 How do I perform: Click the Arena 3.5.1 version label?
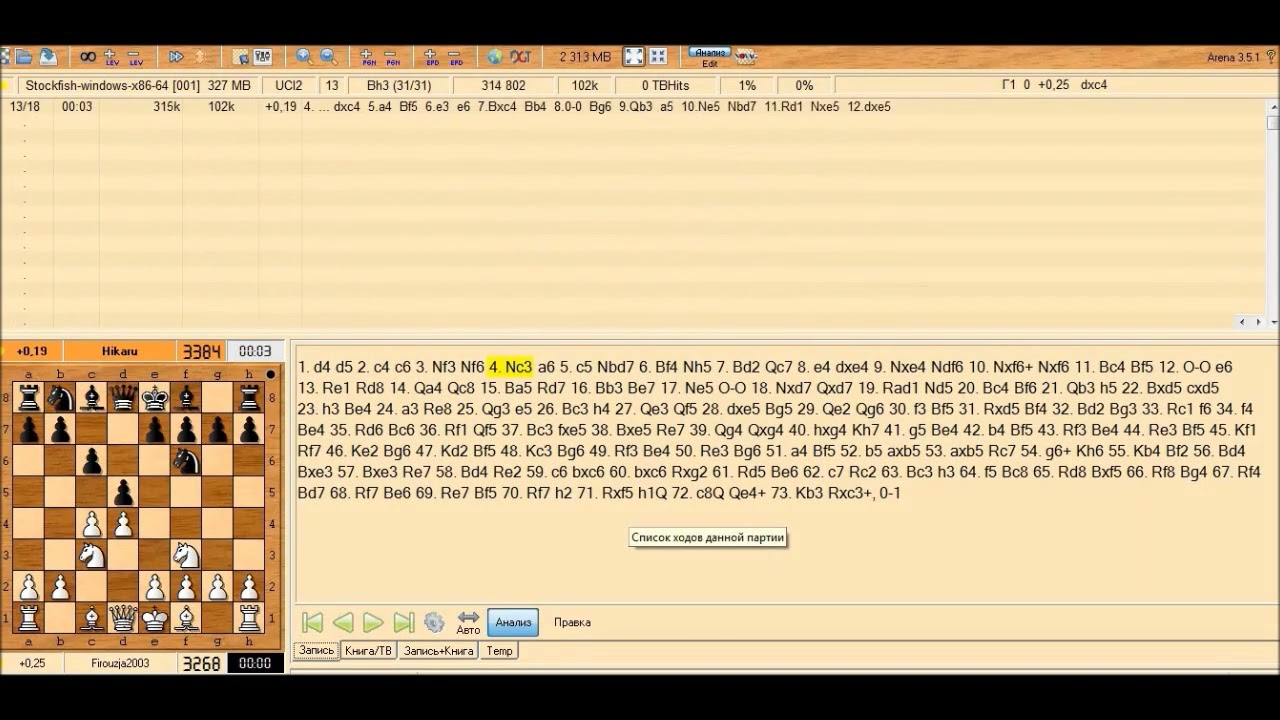coord(1232,57)
